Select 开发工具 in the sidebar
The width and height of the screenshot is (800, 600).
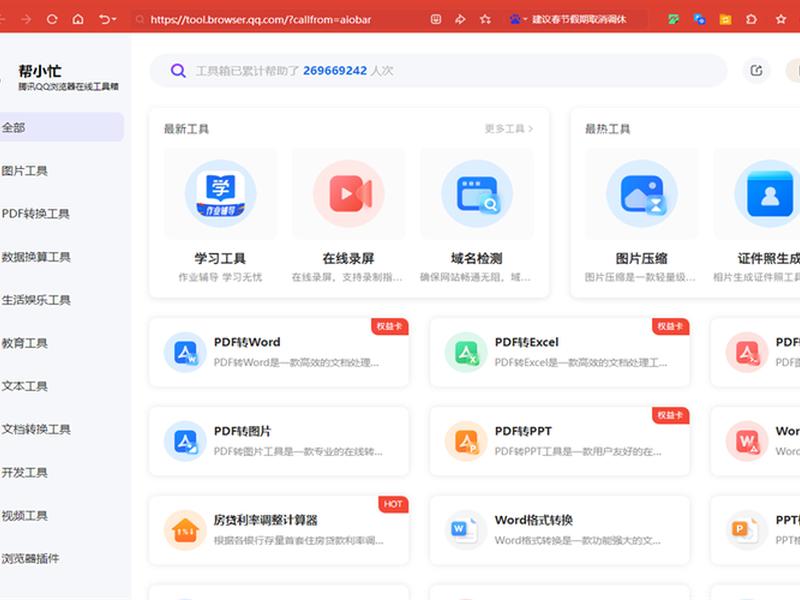[24, 472]
